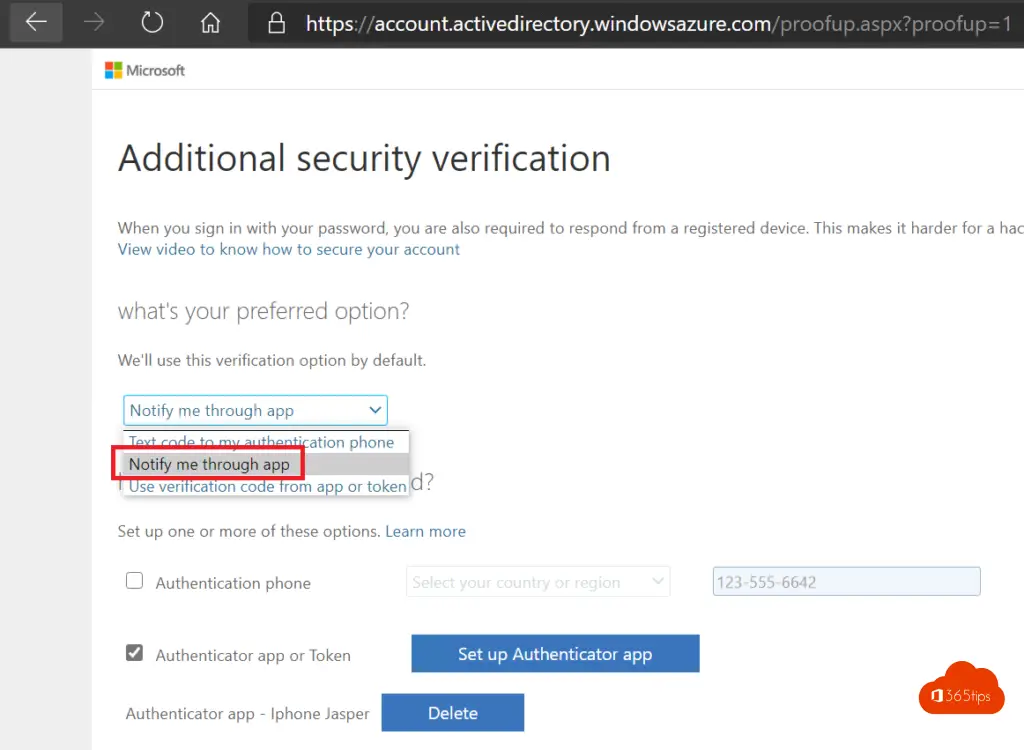The image size is (1024, 750).
Task: Choose Use verification code from app or token
Action: pyautogui.click(x=266, y=486)
